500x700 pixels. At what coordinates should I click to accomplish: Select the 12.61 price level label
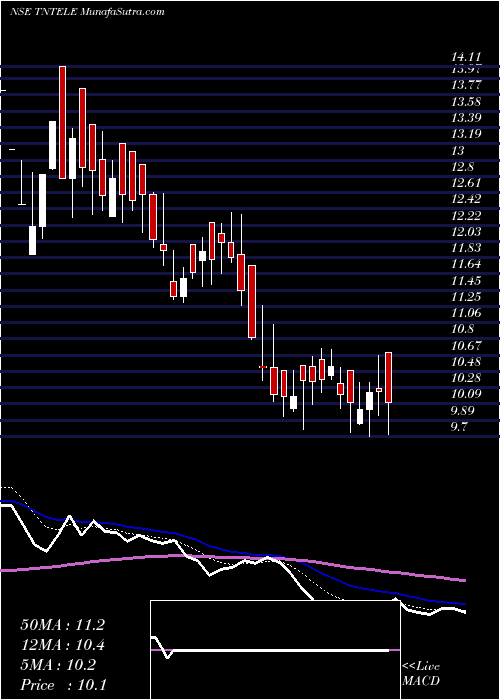466,183
